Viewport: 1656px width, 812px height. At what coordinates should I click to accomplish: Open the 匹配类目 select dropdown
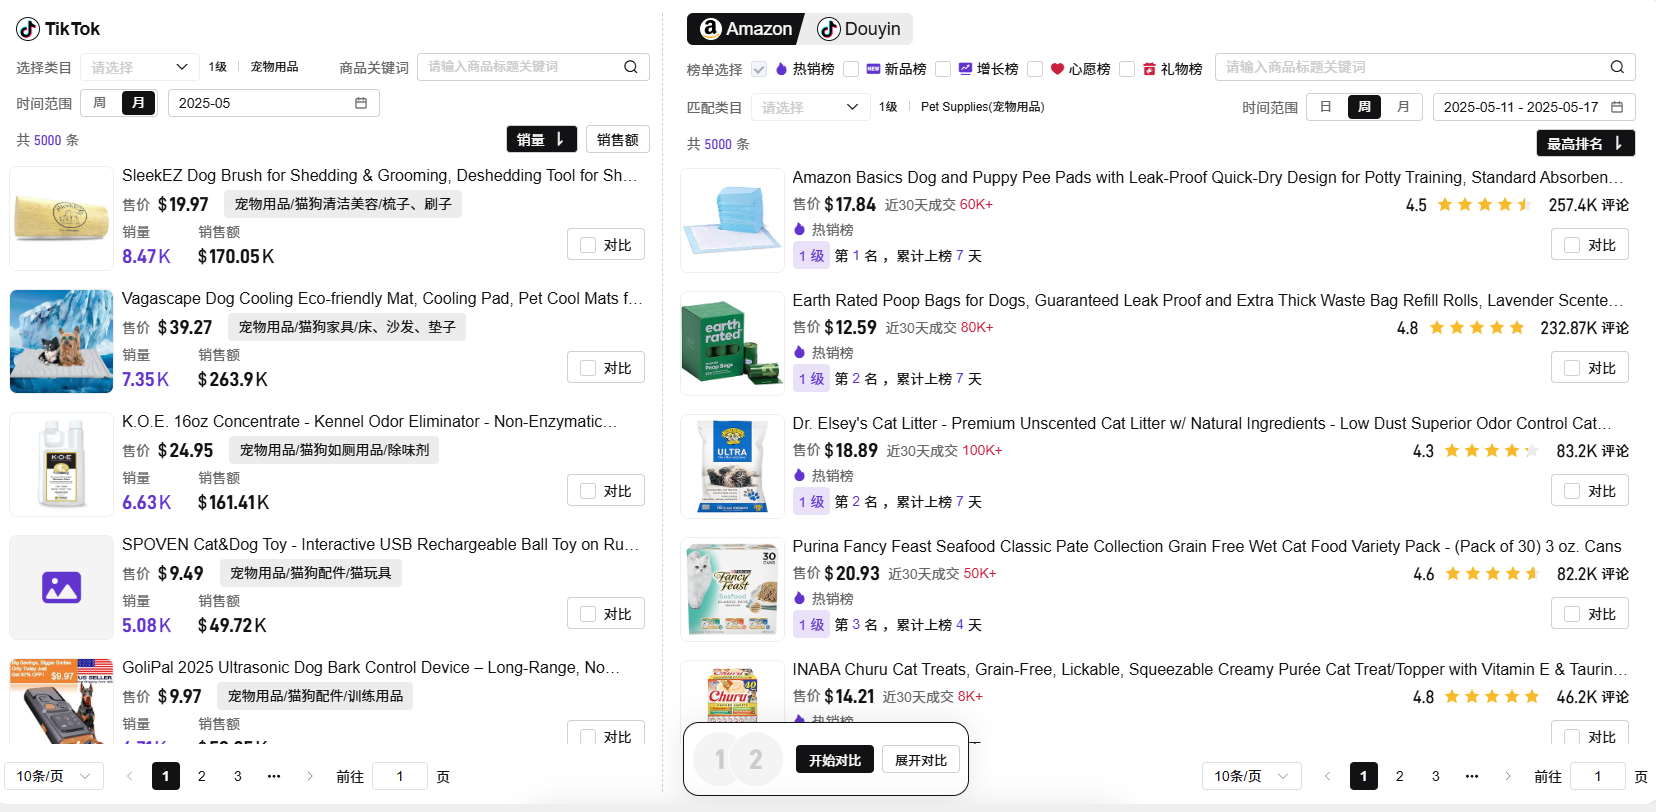[811, 107]
